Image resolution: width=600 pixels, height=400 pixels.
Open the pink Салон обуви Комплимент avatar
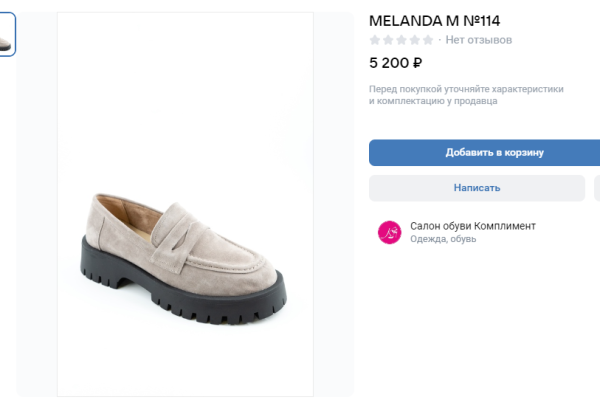pos(389,232)
